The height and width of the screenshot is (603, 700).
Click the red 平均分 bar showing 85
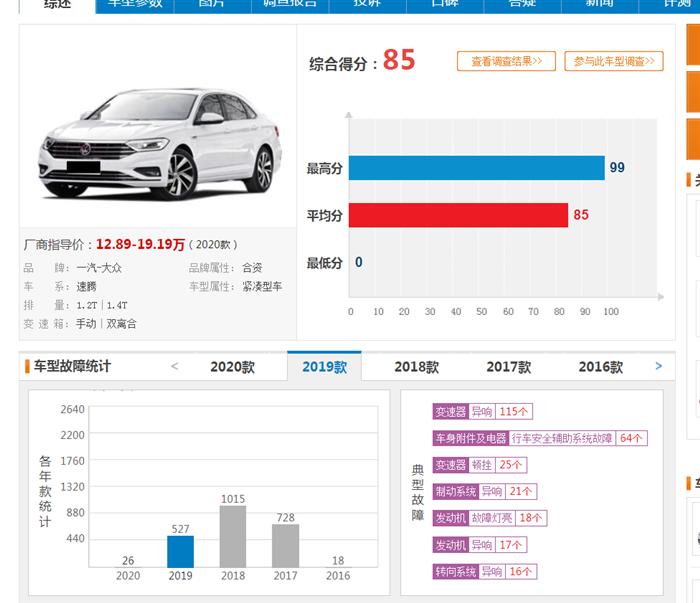(x=458, y=215)
